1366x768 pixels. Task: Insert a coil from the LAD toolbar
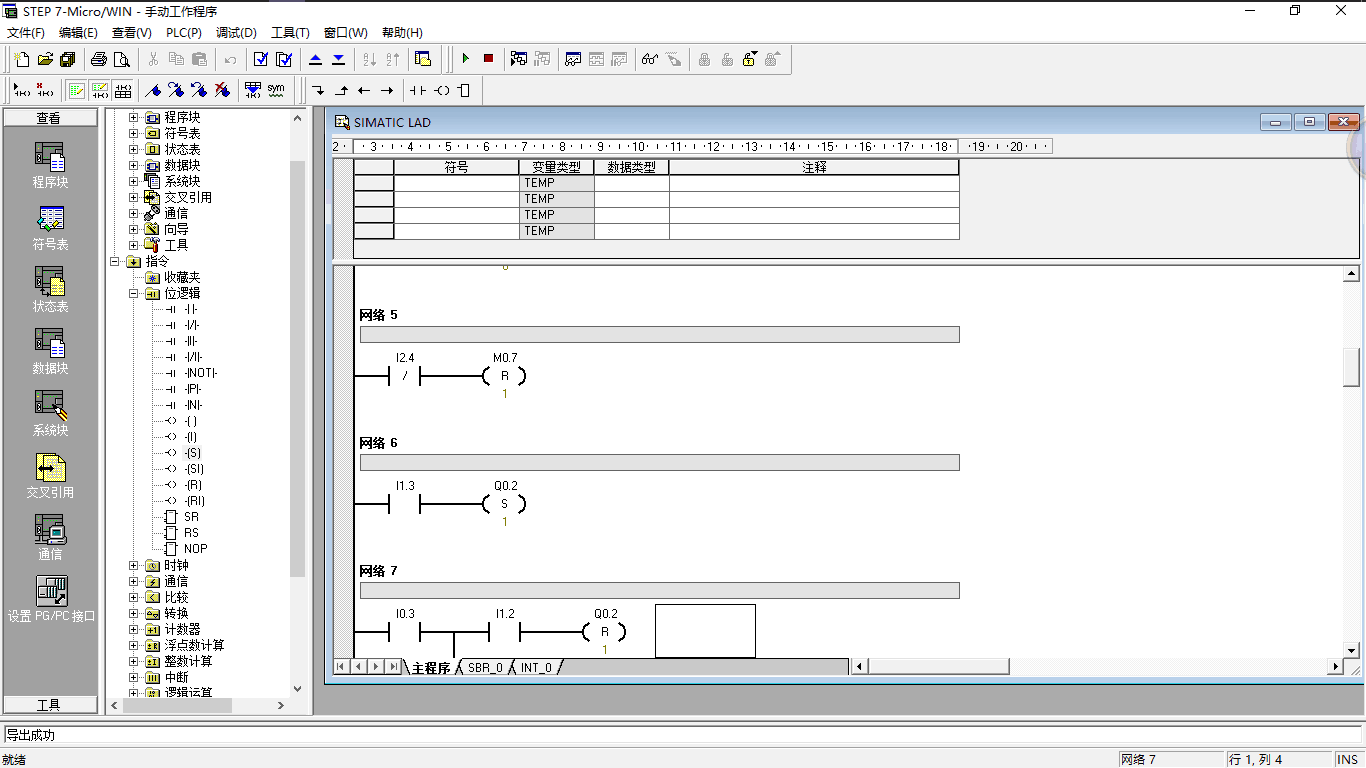(441, 90)
